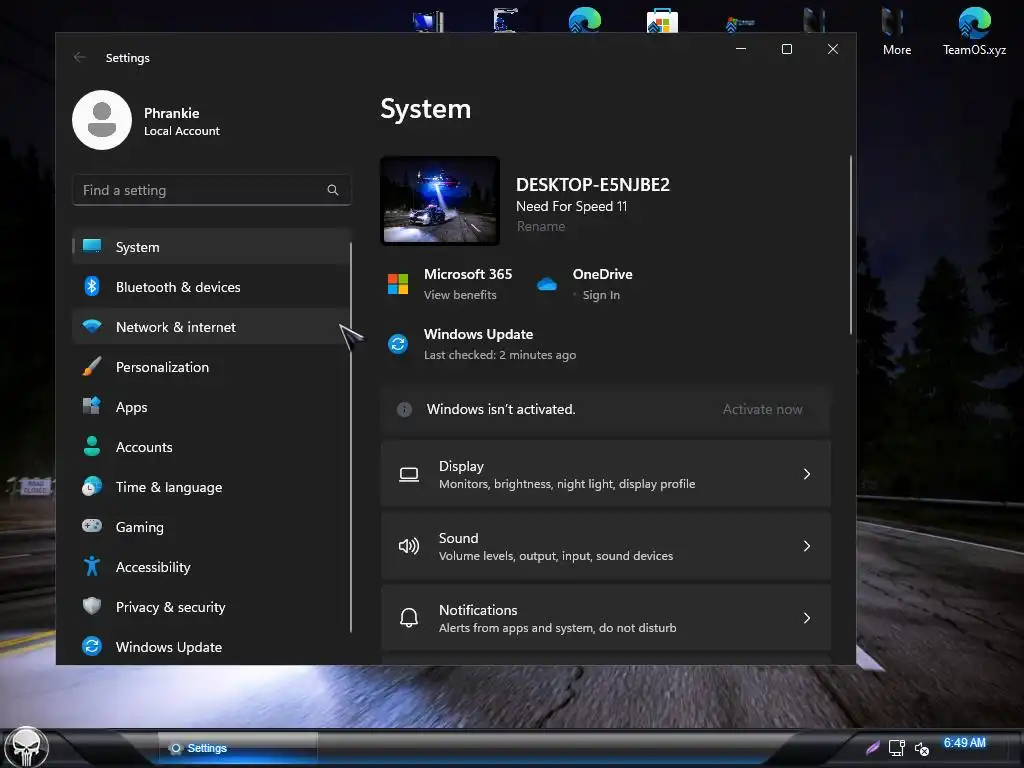This screenshot has height=768, width=1024.
Task: Click the muted volume tray icon
Action: [921, 749]
